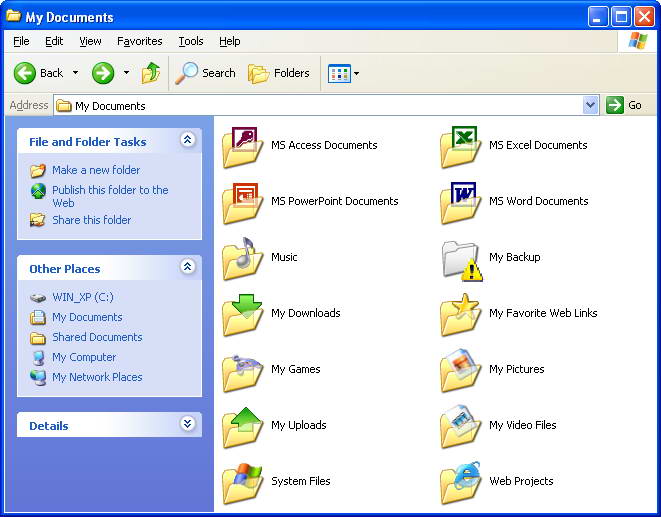Click the Share this folder icon

coord(38,220)
